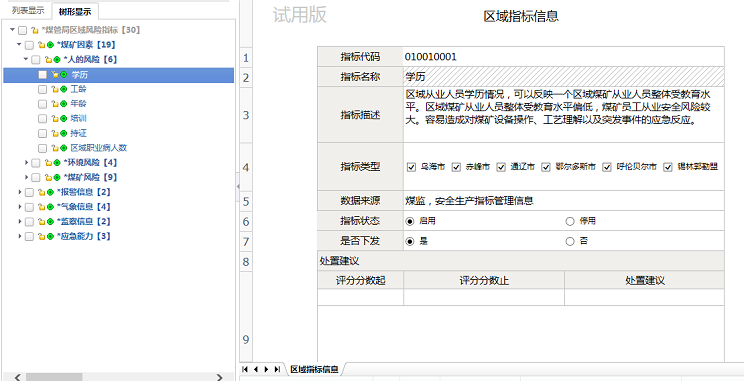The height and width of the screenshot is (381, 744).
Task: Go to next sheet navigation arrow
Action: coord(266,369)
